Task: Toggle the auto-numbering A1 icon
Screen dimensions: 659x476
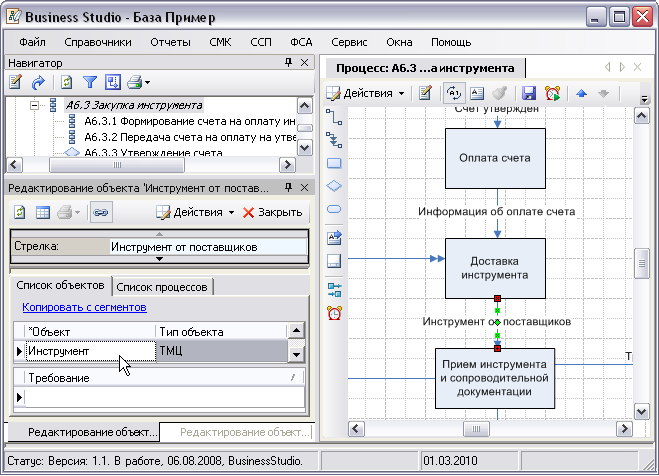Action: pyautogui.click(x=454, y=93)
